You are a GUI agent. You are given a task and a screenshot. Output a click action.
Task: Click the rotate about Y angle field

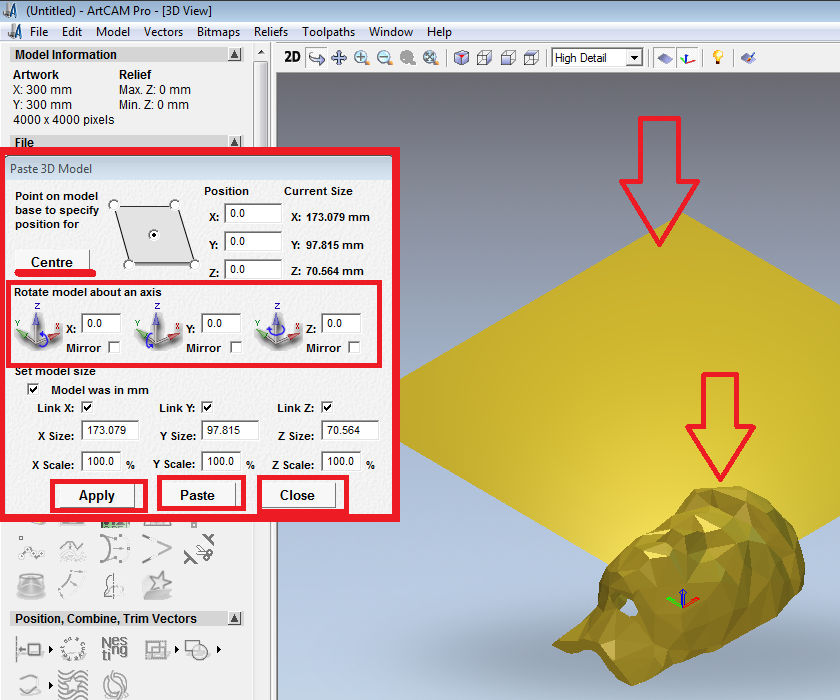click(221, 323)
